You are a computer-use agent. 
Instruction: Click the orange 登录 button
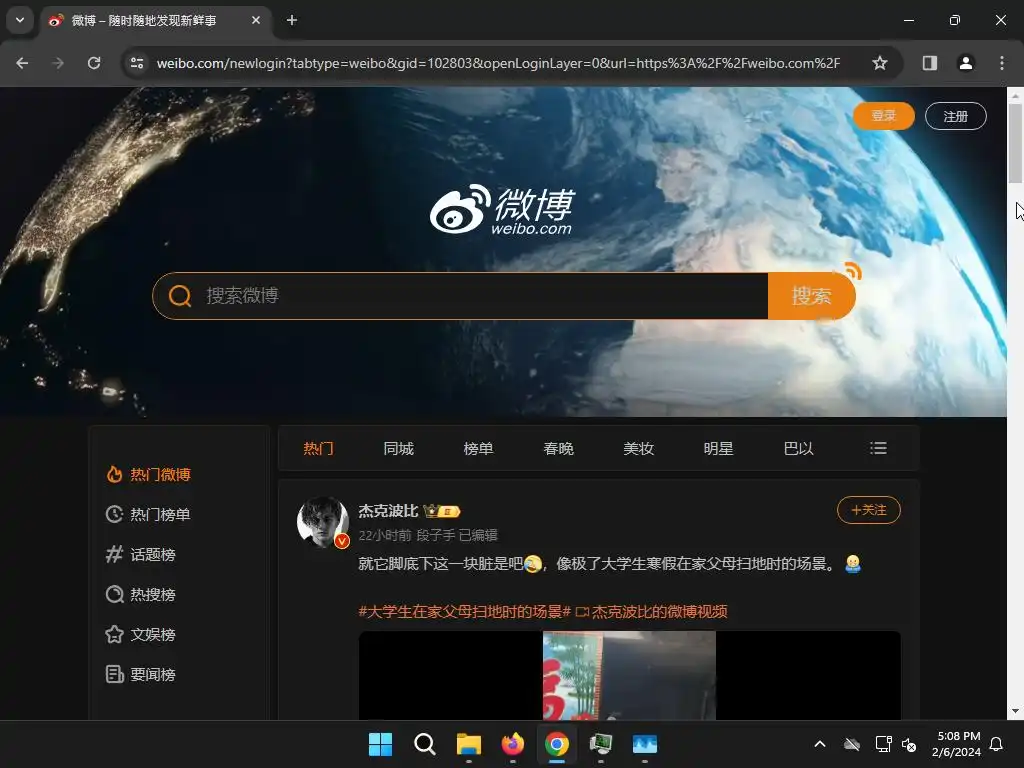pos(884,116)
